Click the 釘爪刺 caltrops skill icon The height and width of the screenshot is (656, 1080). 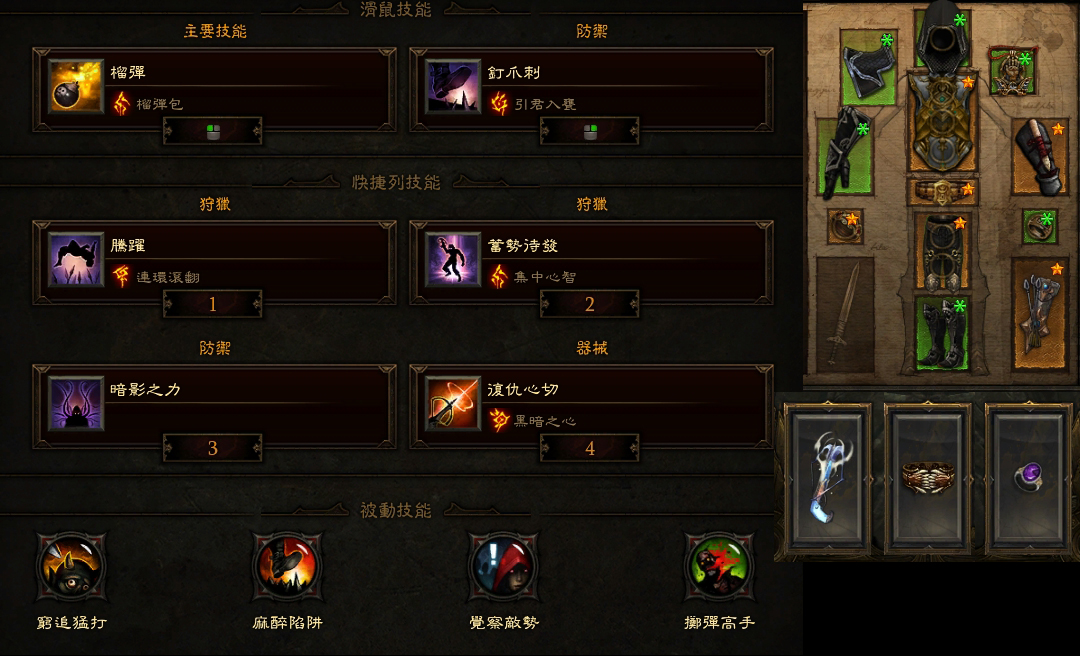click(453, 86)
